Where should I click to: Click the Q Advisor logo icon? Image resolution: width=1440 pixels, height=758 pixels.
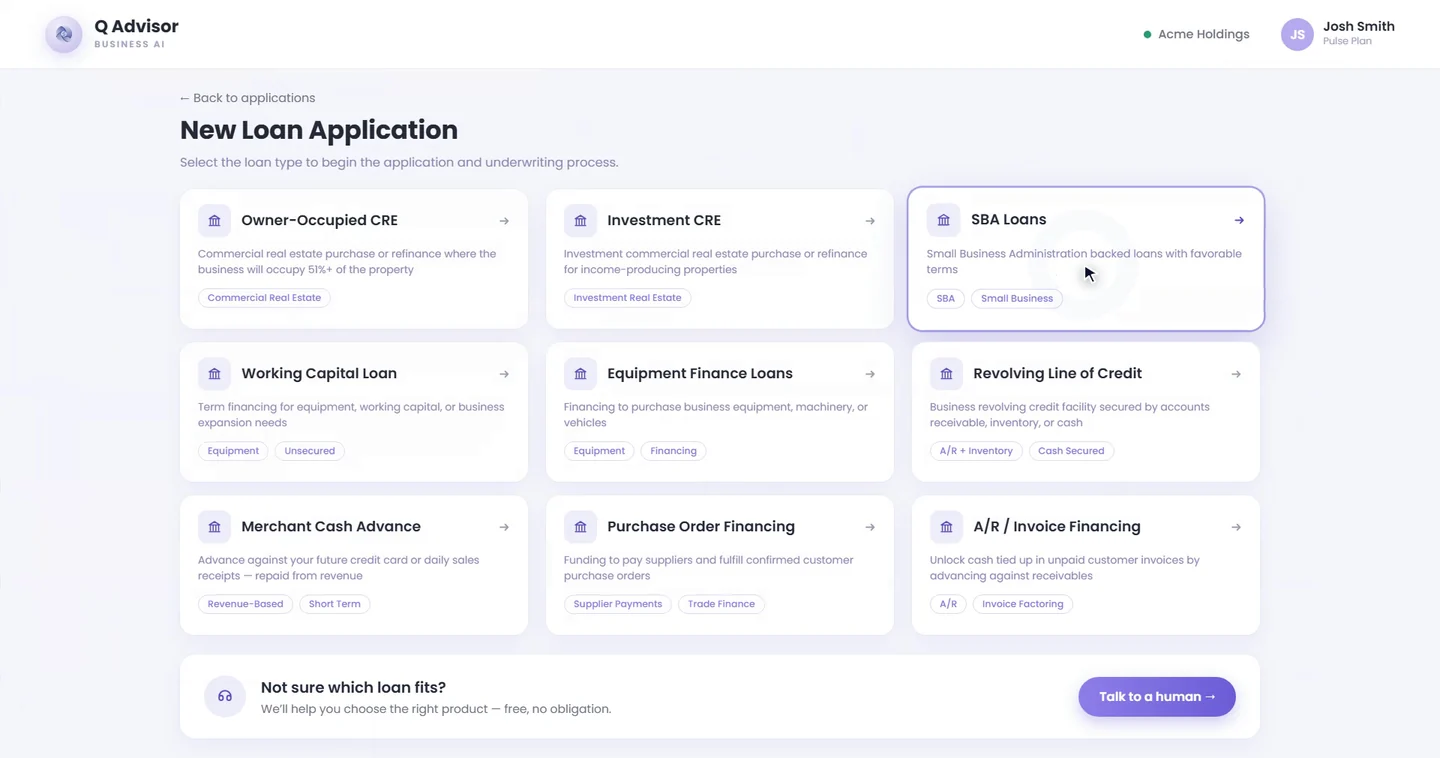point(64,34)
